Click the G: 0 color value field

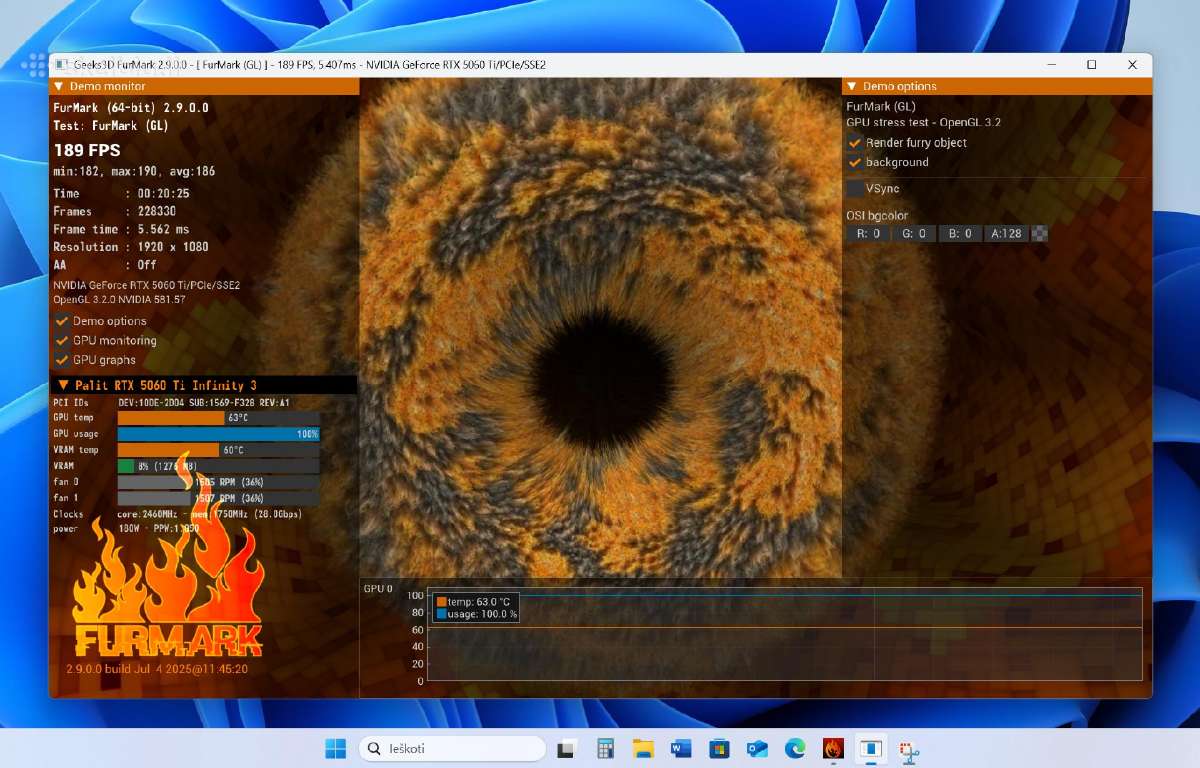[x=914, y=233]
